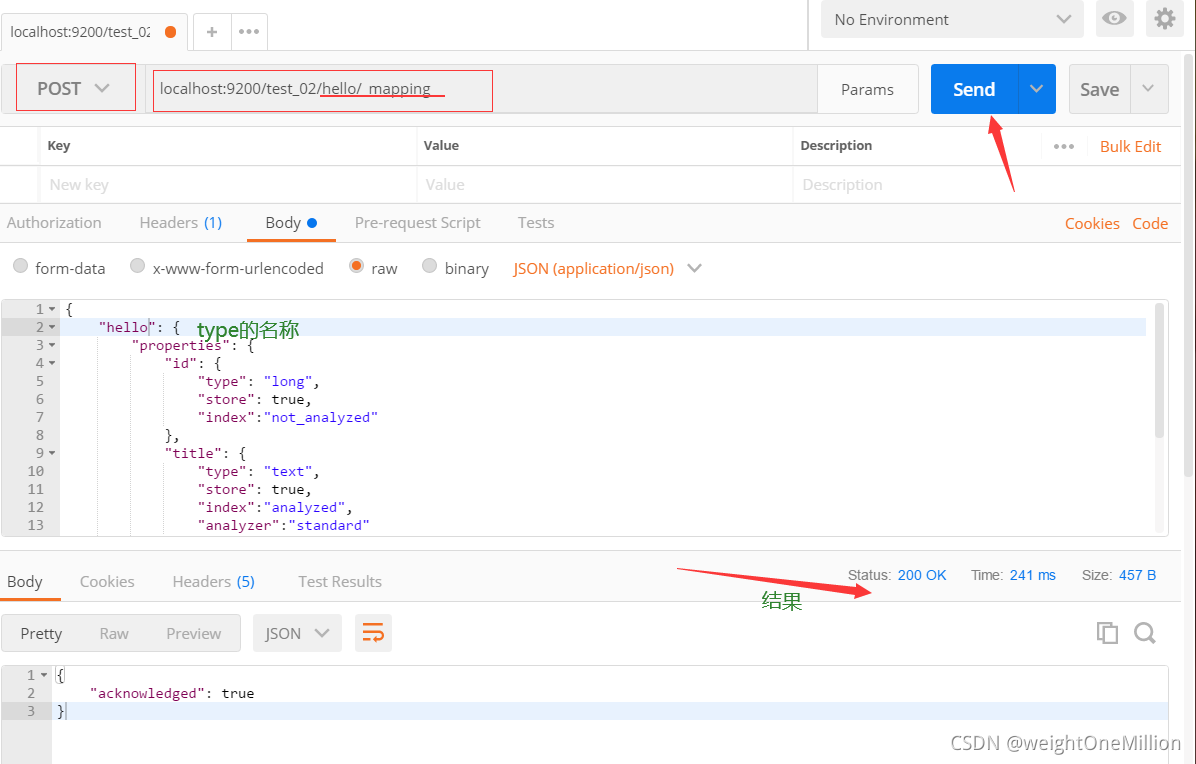Image resolution: width=1196 pixels, height=764 pixels.
Task: Select x-www-form-urlencoded body type
Action: [137, 265]
